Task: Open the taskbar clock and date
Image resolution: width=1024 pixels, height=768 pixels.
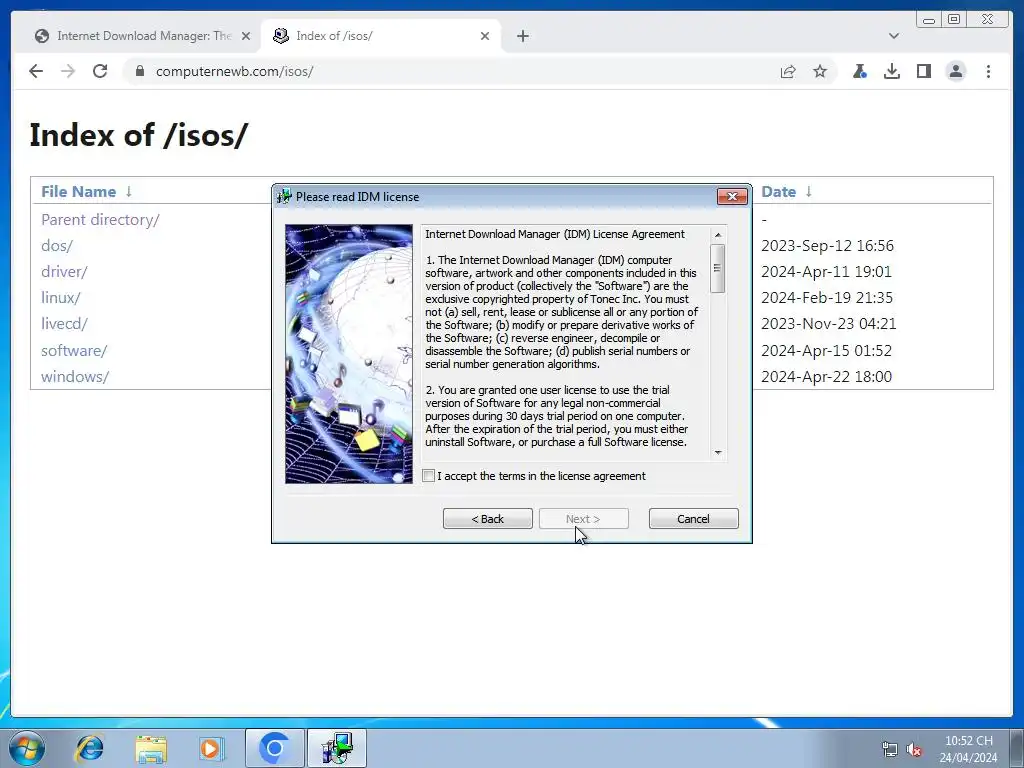Action: (x=968, y=749)
